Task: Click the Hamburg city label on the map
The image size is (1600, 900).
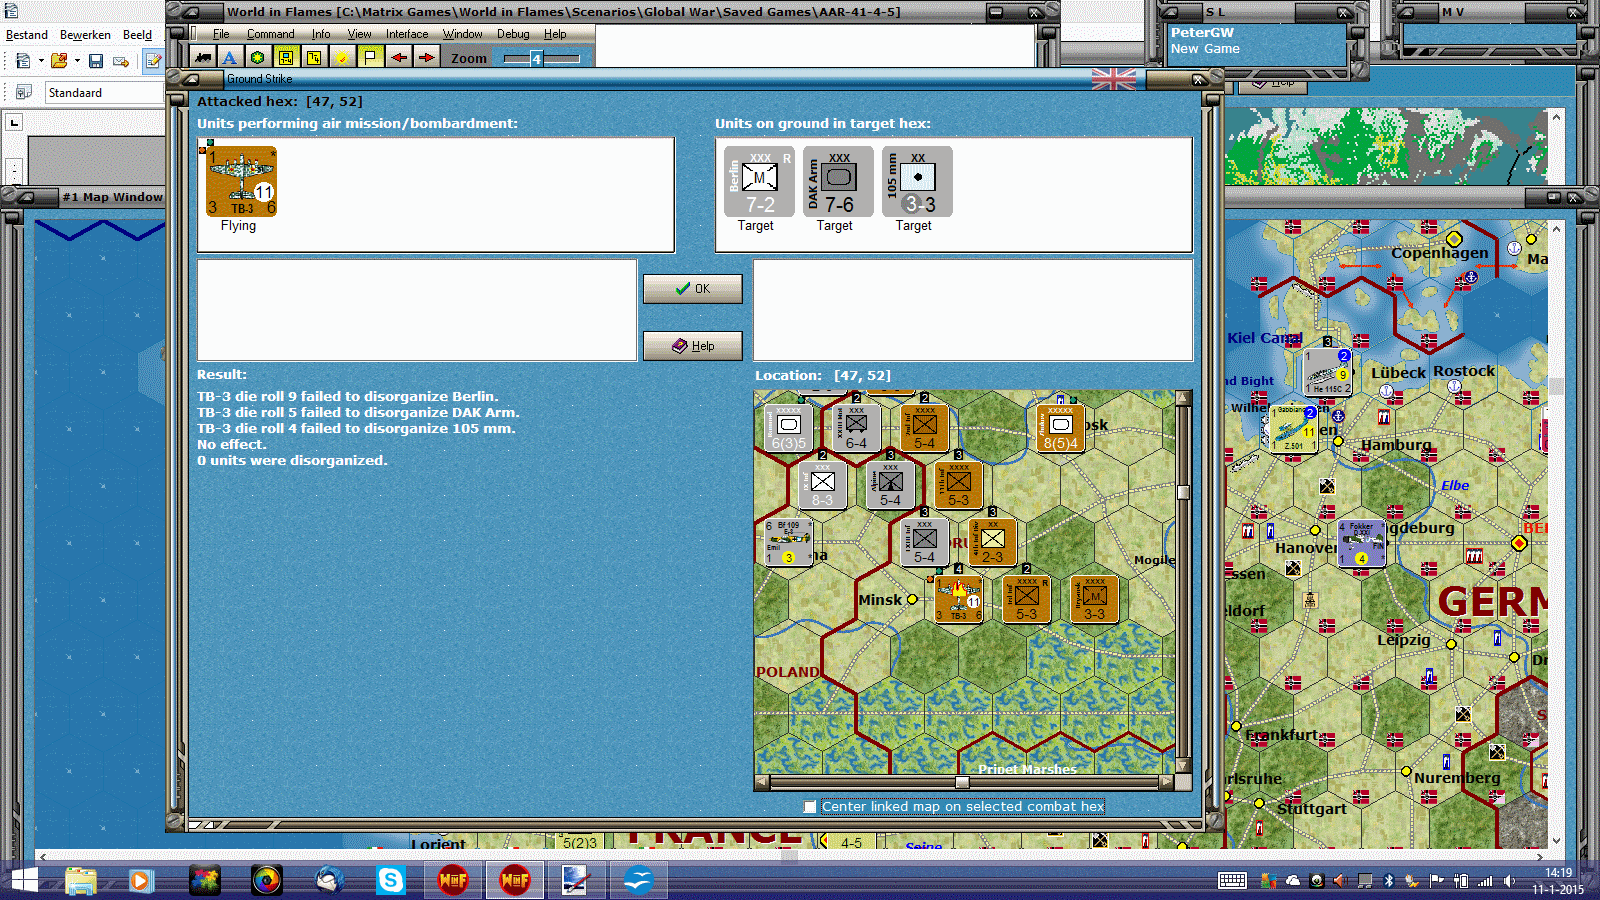Action: point(1396,445)
